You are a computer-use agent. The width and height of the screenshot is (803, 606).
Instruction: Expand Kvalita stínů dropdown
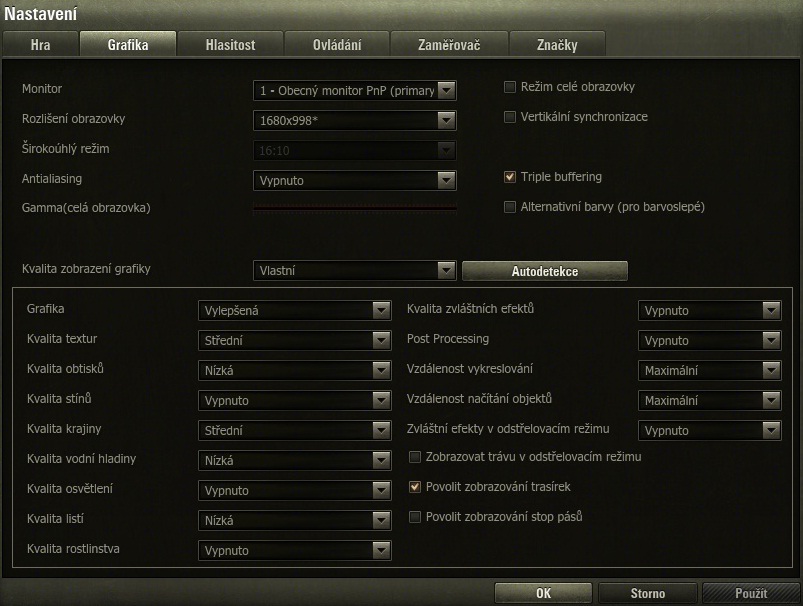tap(294, 401)
